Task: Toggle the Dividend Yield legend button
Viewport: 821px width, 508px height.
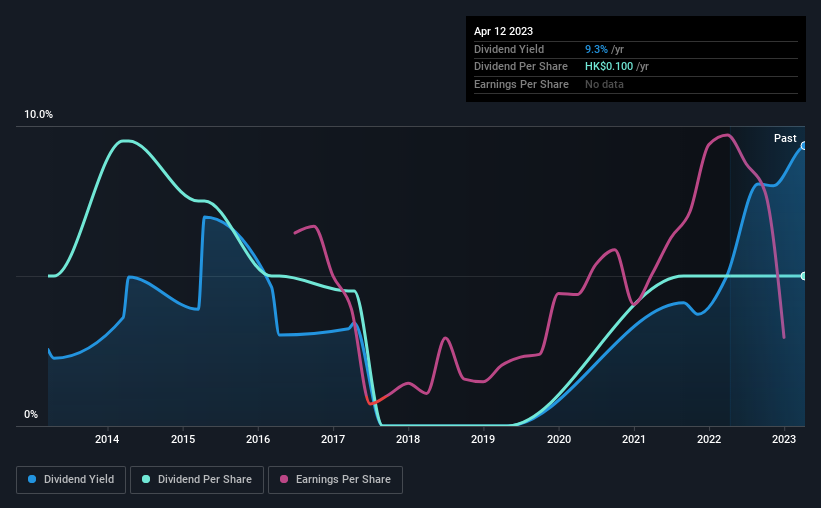Action: 71,480
